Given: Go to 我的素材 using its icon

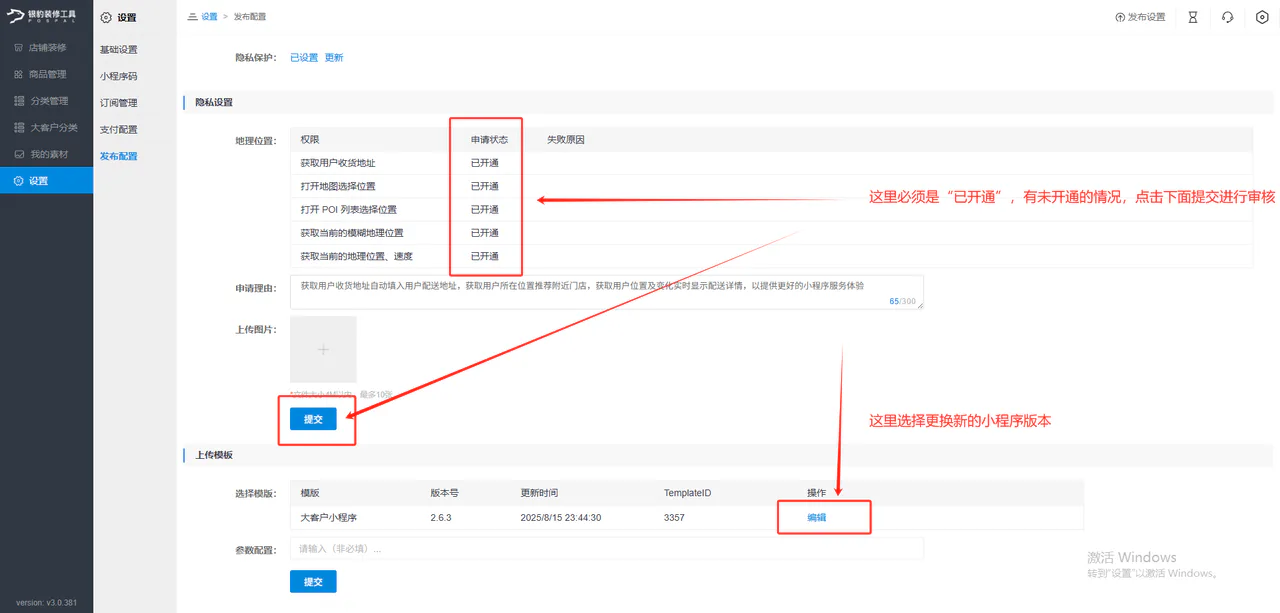Looking at the screenshot, I should point(19,154).
